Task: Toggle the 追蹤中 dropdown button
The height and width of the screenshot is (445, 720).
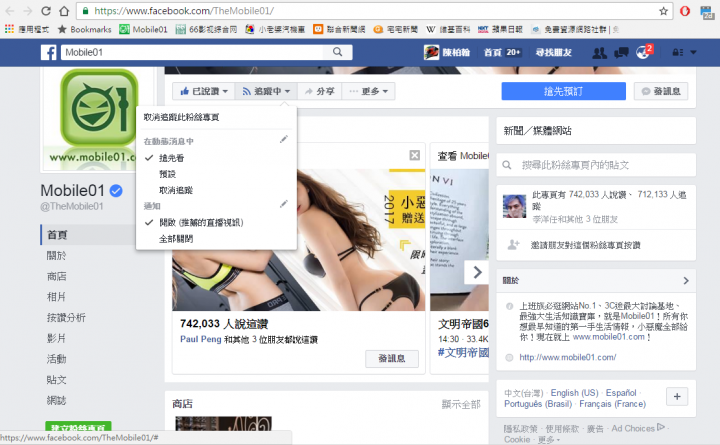Action: pos(266,91)
